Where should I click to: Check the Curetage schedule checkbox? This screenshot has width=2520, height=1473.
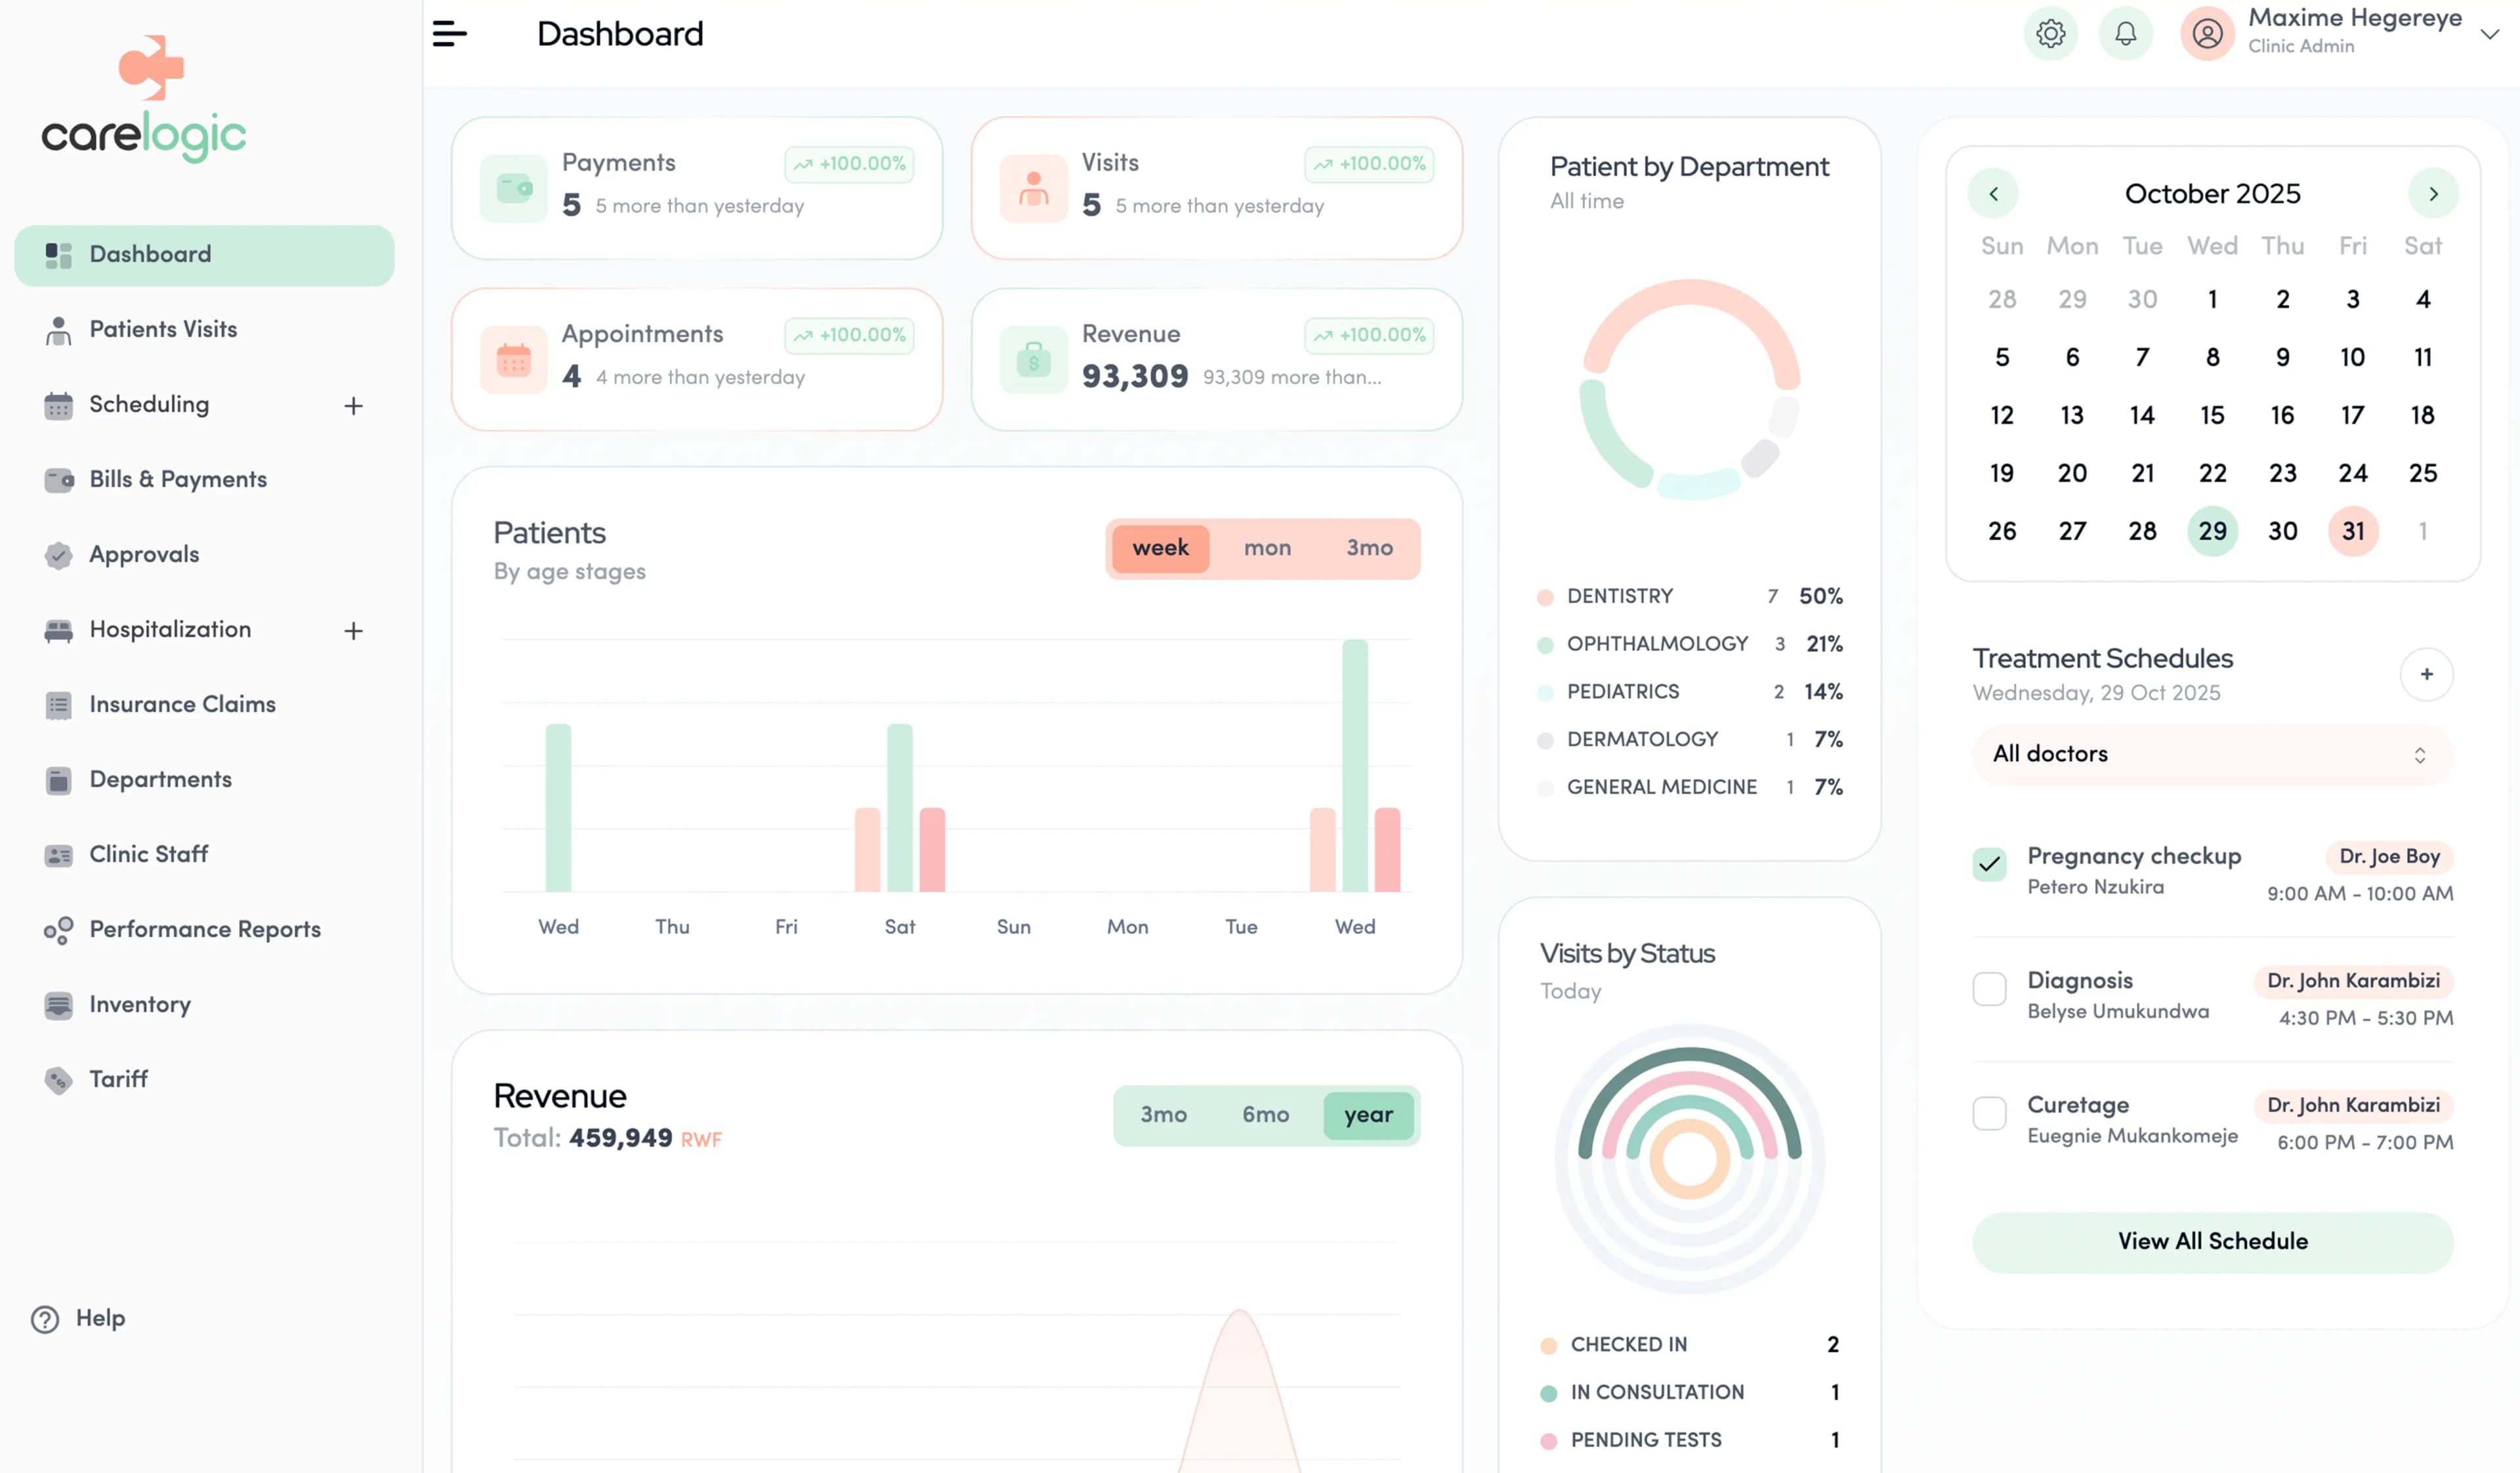pos(1989,1113)
